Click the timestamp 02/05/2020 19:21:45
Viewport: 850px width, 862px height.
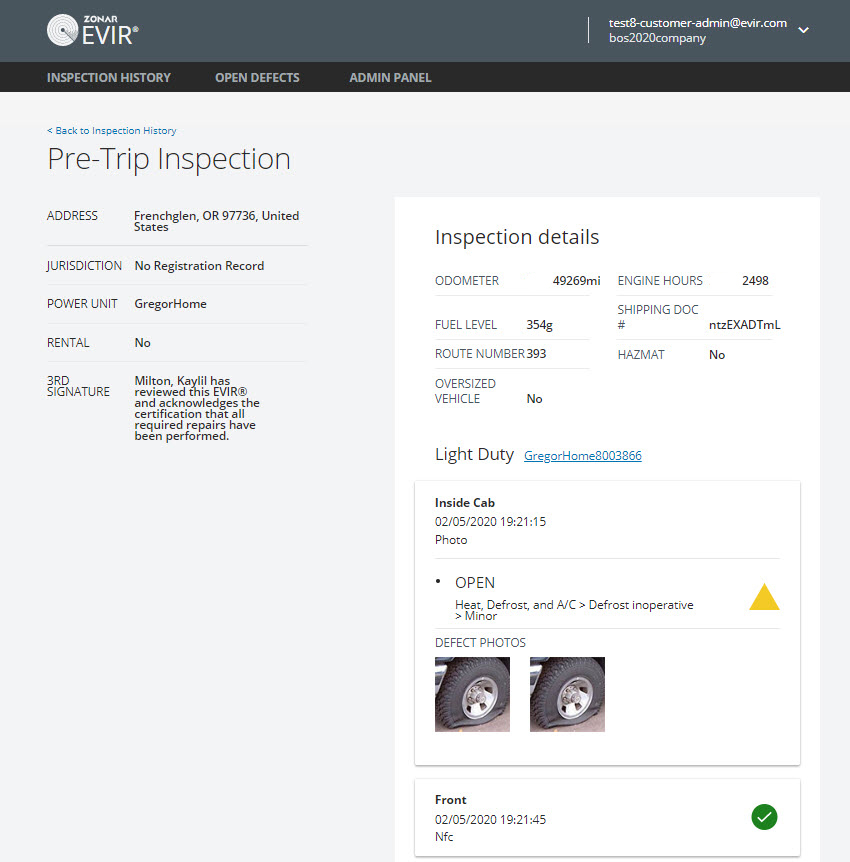point(490,820)
